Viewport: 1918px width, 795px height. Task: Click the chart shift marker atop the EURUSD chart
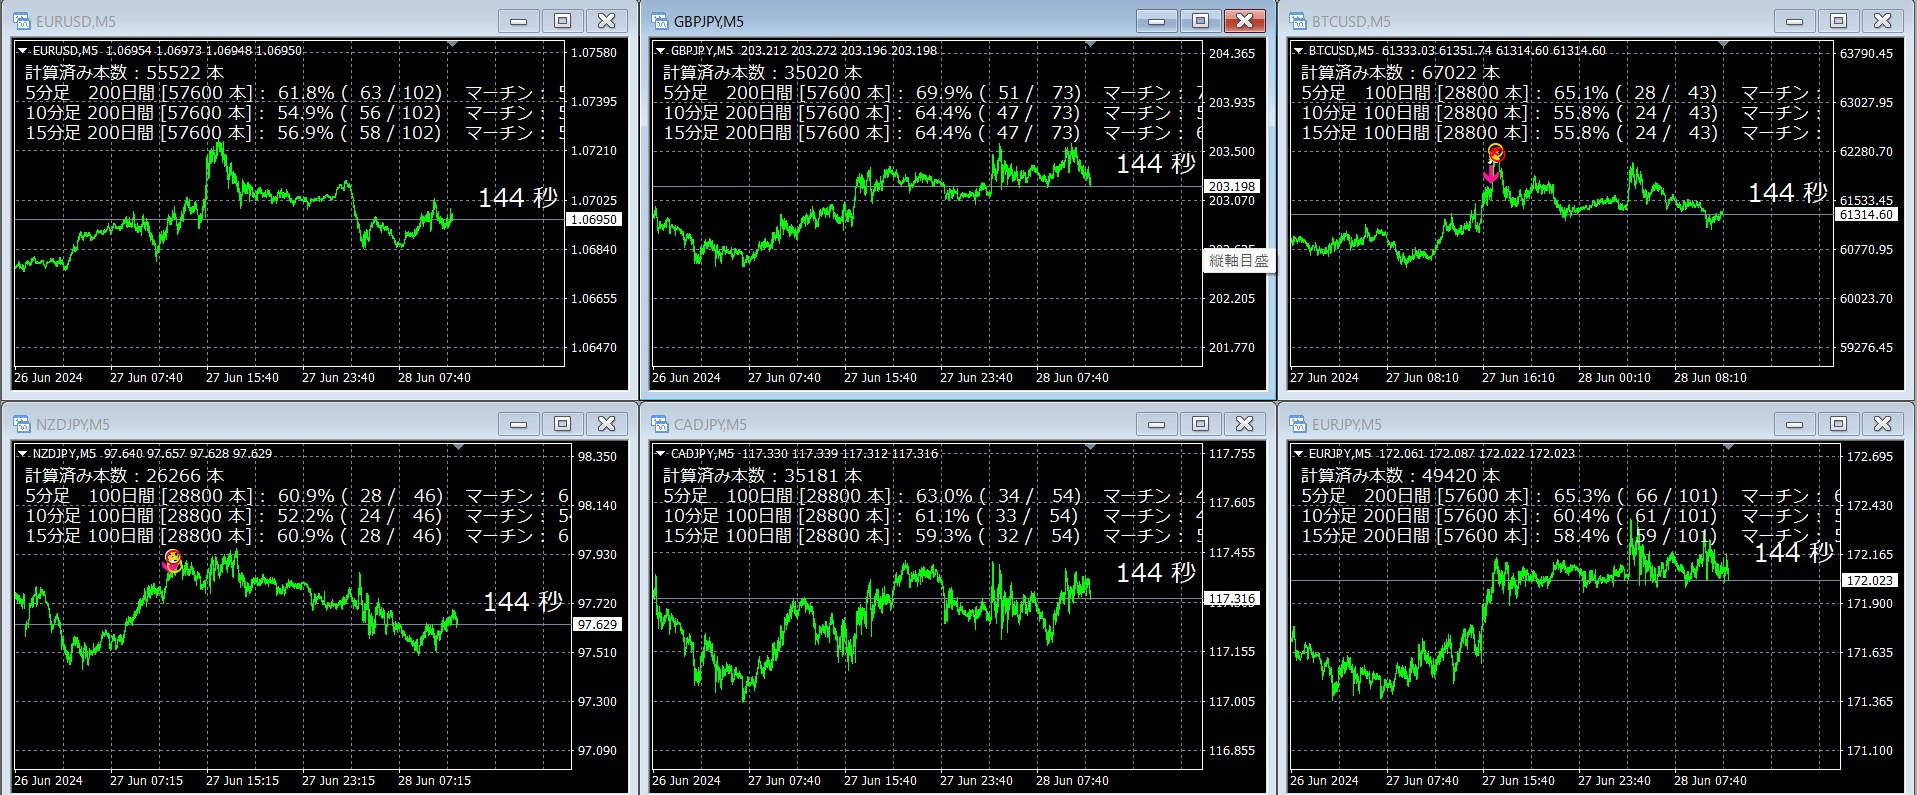(x=453, y=45)
